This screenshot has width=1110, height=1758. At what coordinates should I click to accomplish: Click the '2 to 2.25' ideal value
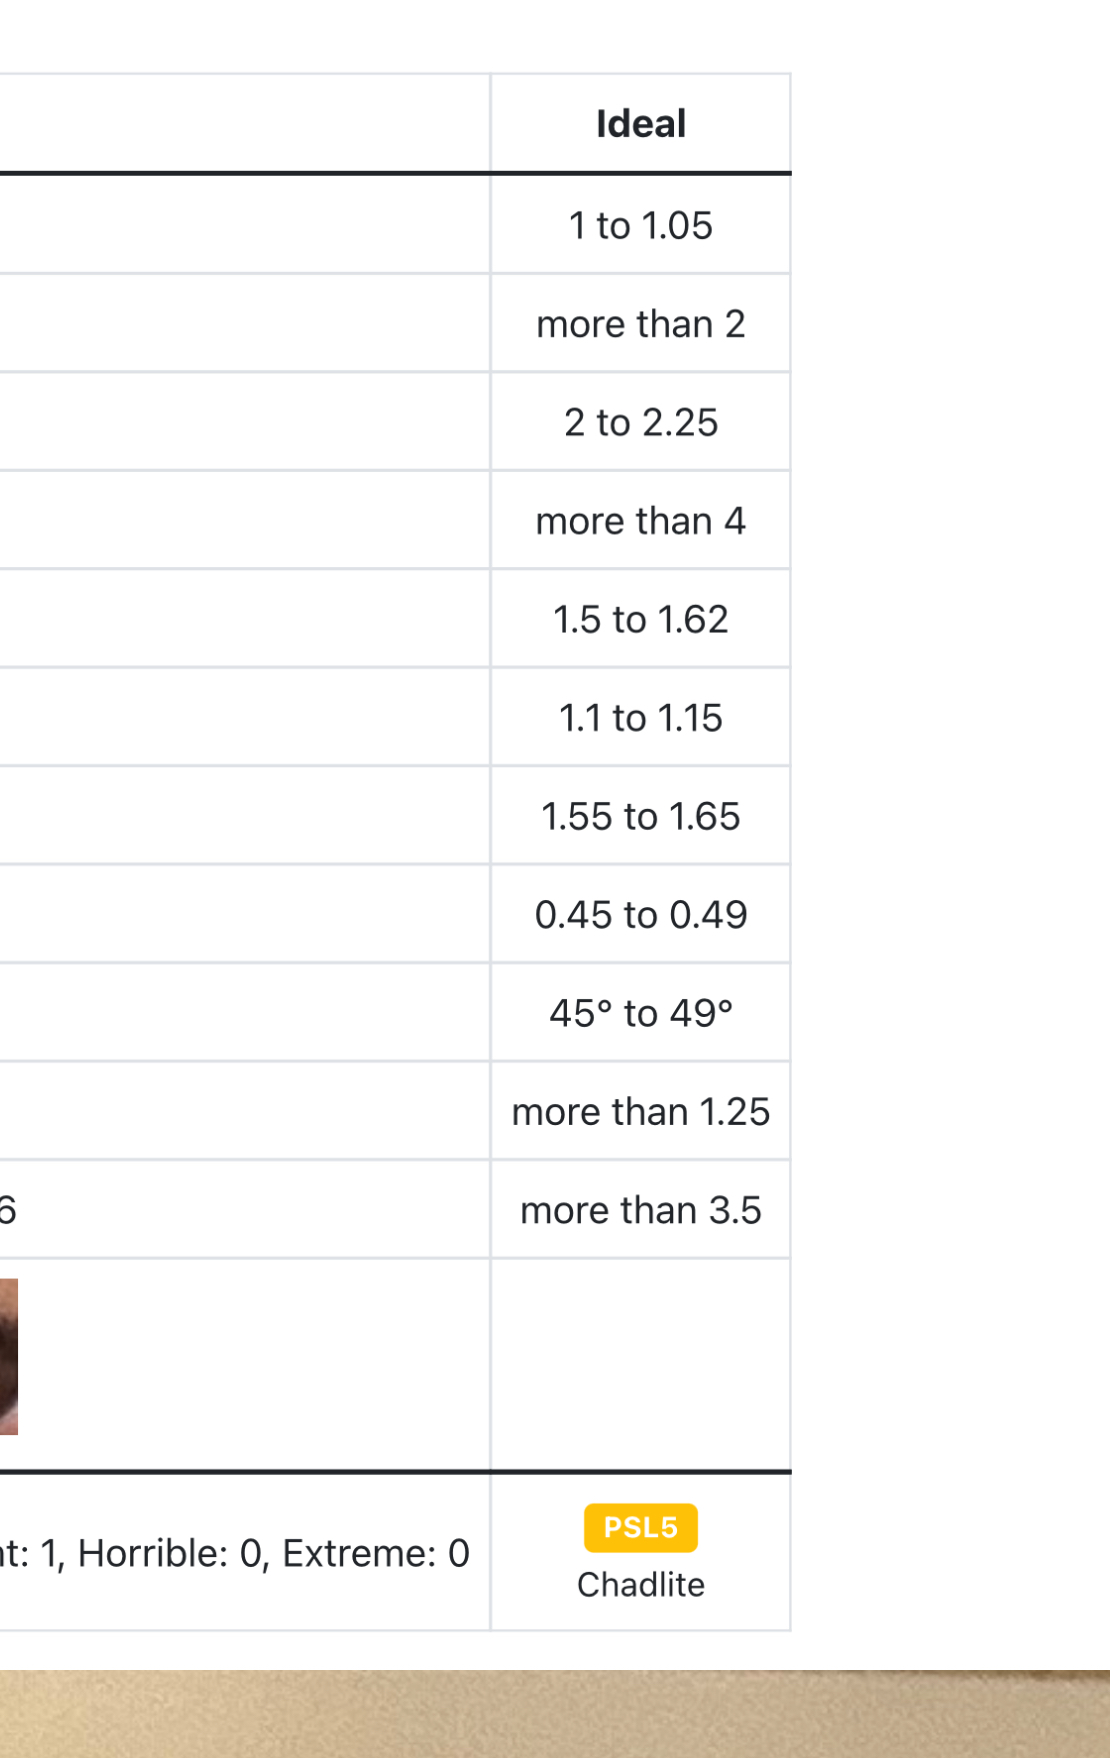click(640, 423)
